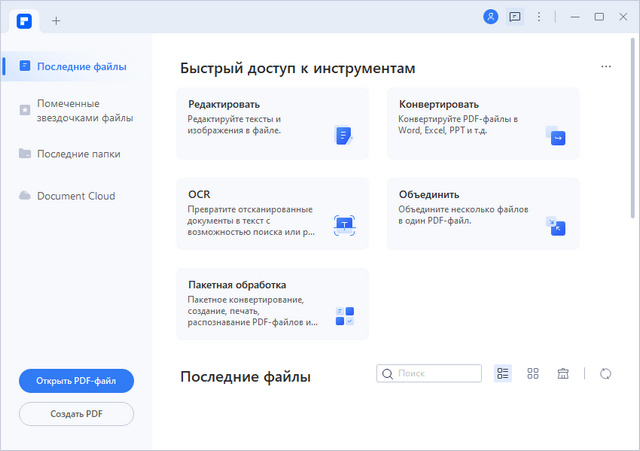Open Последние папки in the sidebar
This screenshot has height=451, width=640.
coord(76,153)
